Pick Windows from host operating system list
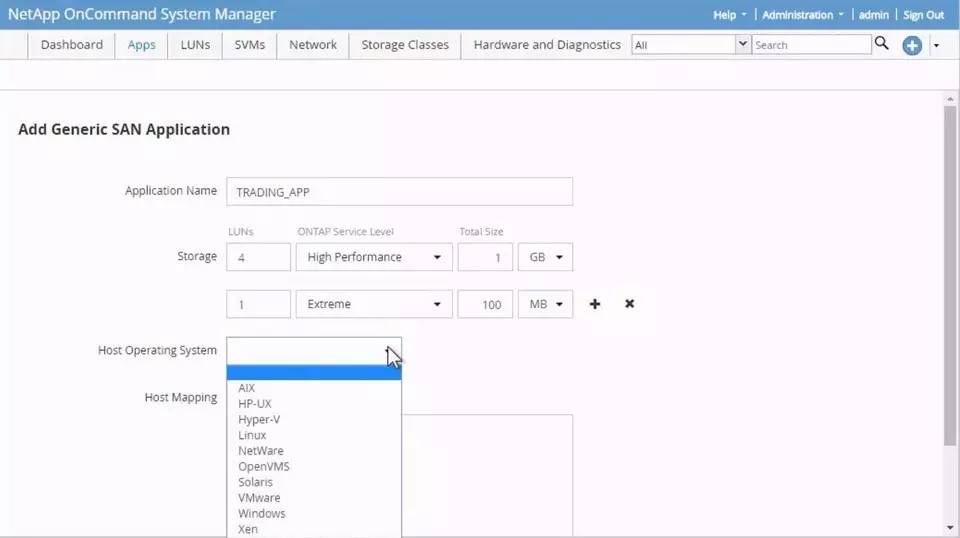The height and width of the screenshot is (538, 960). click(x=261, y=513)
